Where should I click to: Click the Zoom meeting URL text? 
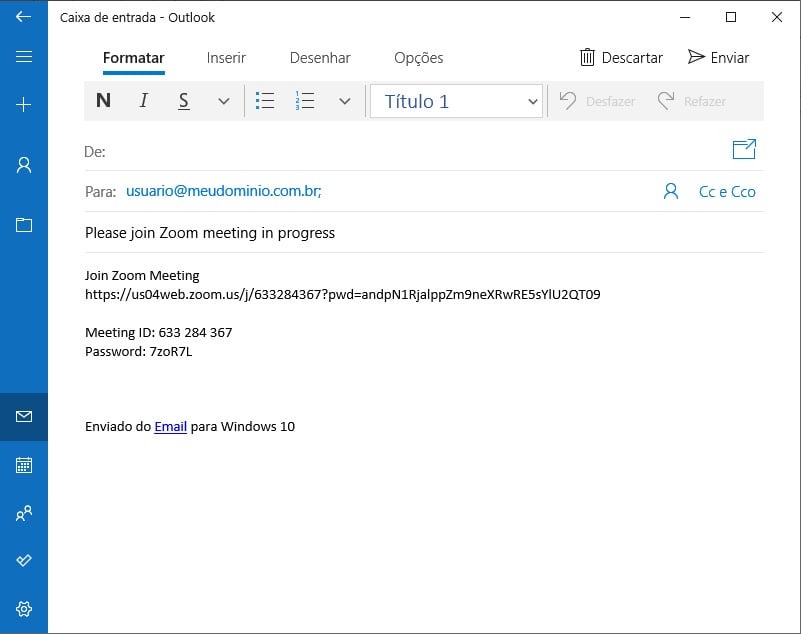tap(343, 295)
